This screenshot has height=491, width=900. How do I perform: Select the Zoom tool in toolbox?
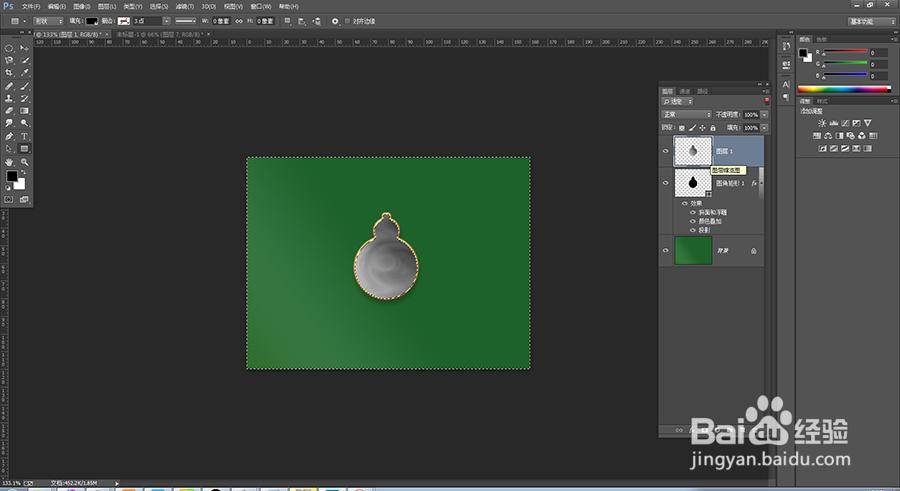click(x=25, y=162)
